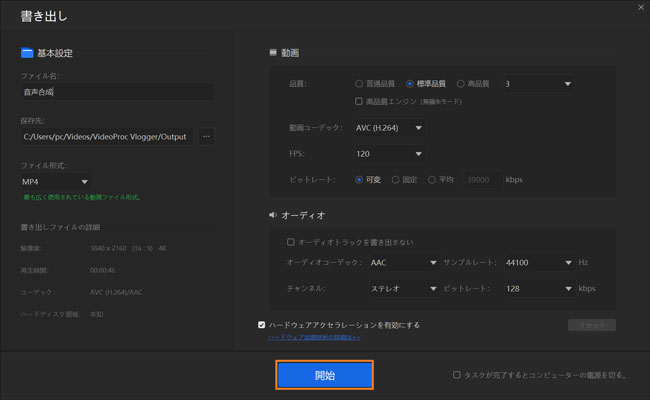Screen dimensions: 650x400
Task: Open the quality level 3 dropdown
Action: click(538, 84)
